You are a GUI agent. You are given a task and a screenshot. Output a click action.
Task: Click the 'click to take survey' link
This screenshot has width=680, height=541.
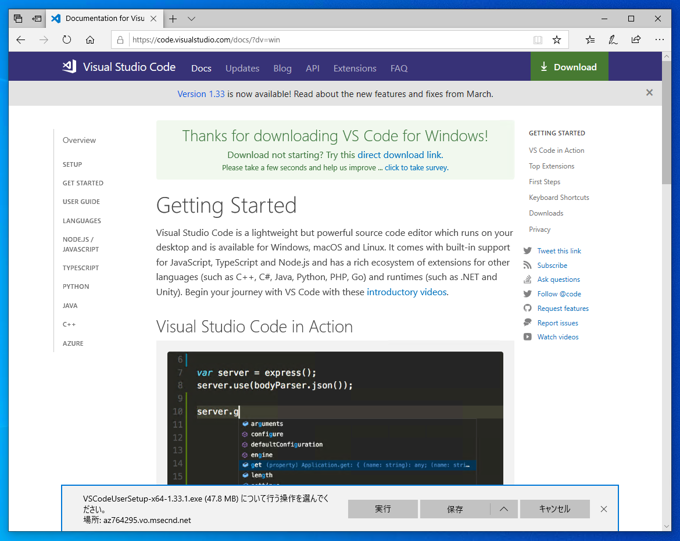point(416,167)
